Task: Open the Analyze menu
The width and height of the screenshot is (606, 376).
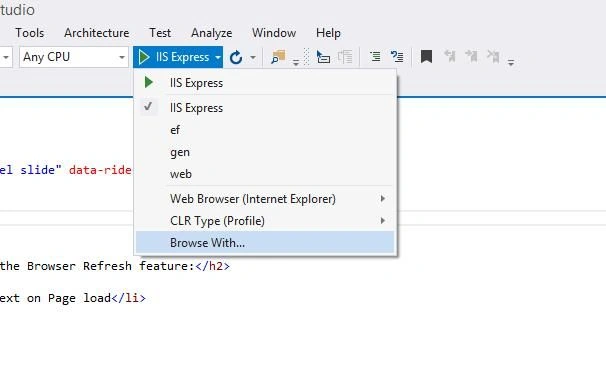Action: pos(211,33)
